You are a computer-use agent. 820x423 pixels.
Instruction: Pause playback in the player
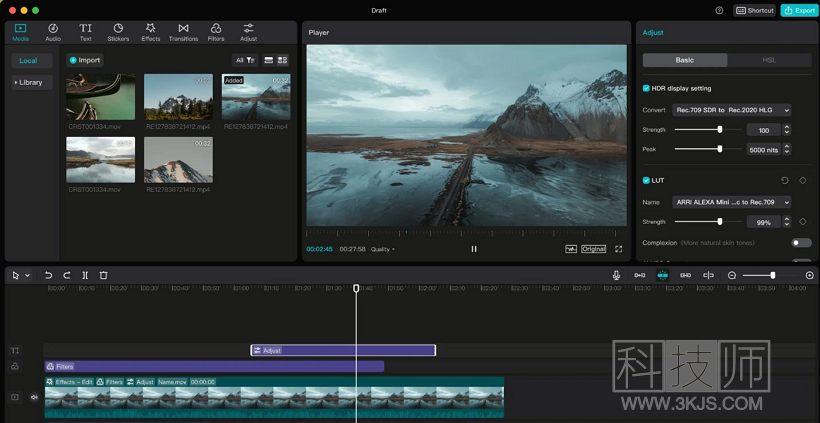pos(474,249)
